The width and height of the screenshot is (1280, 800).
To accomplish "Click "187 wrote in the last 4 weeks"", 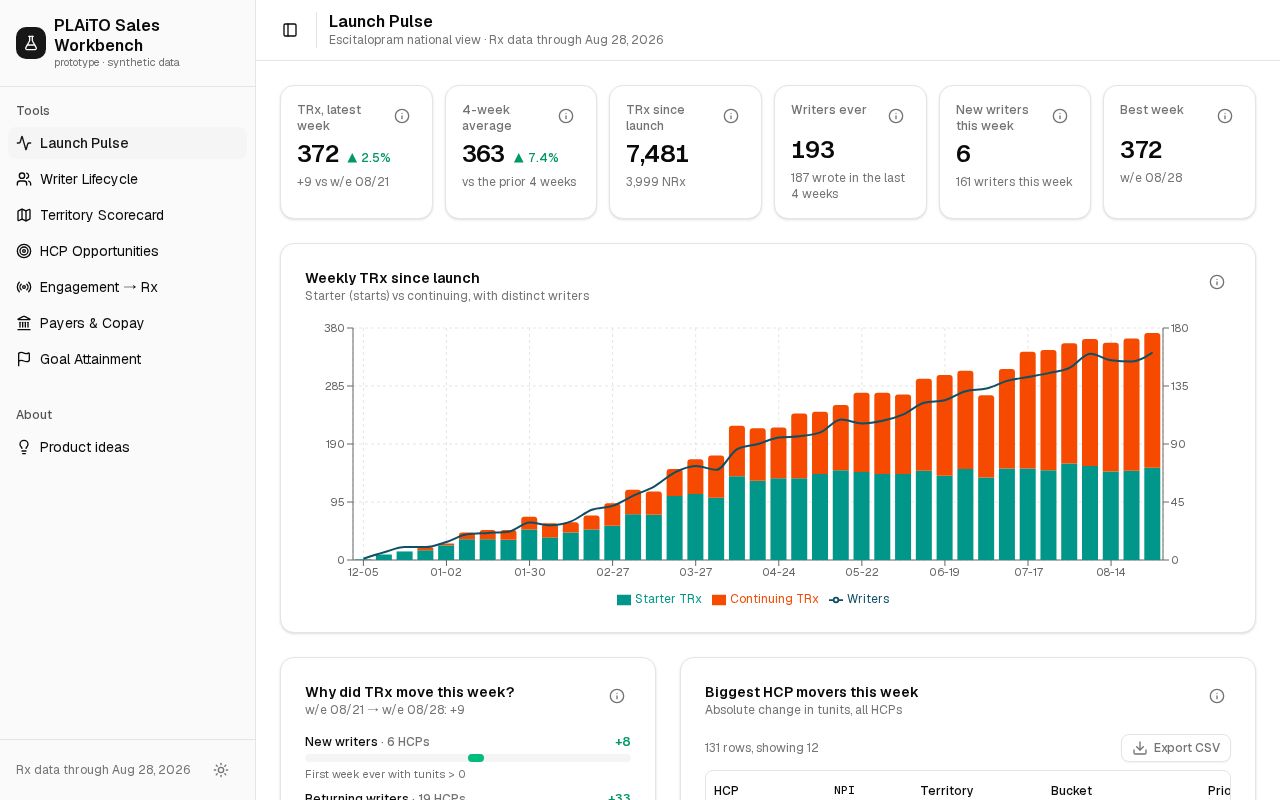I will [848, 186].
